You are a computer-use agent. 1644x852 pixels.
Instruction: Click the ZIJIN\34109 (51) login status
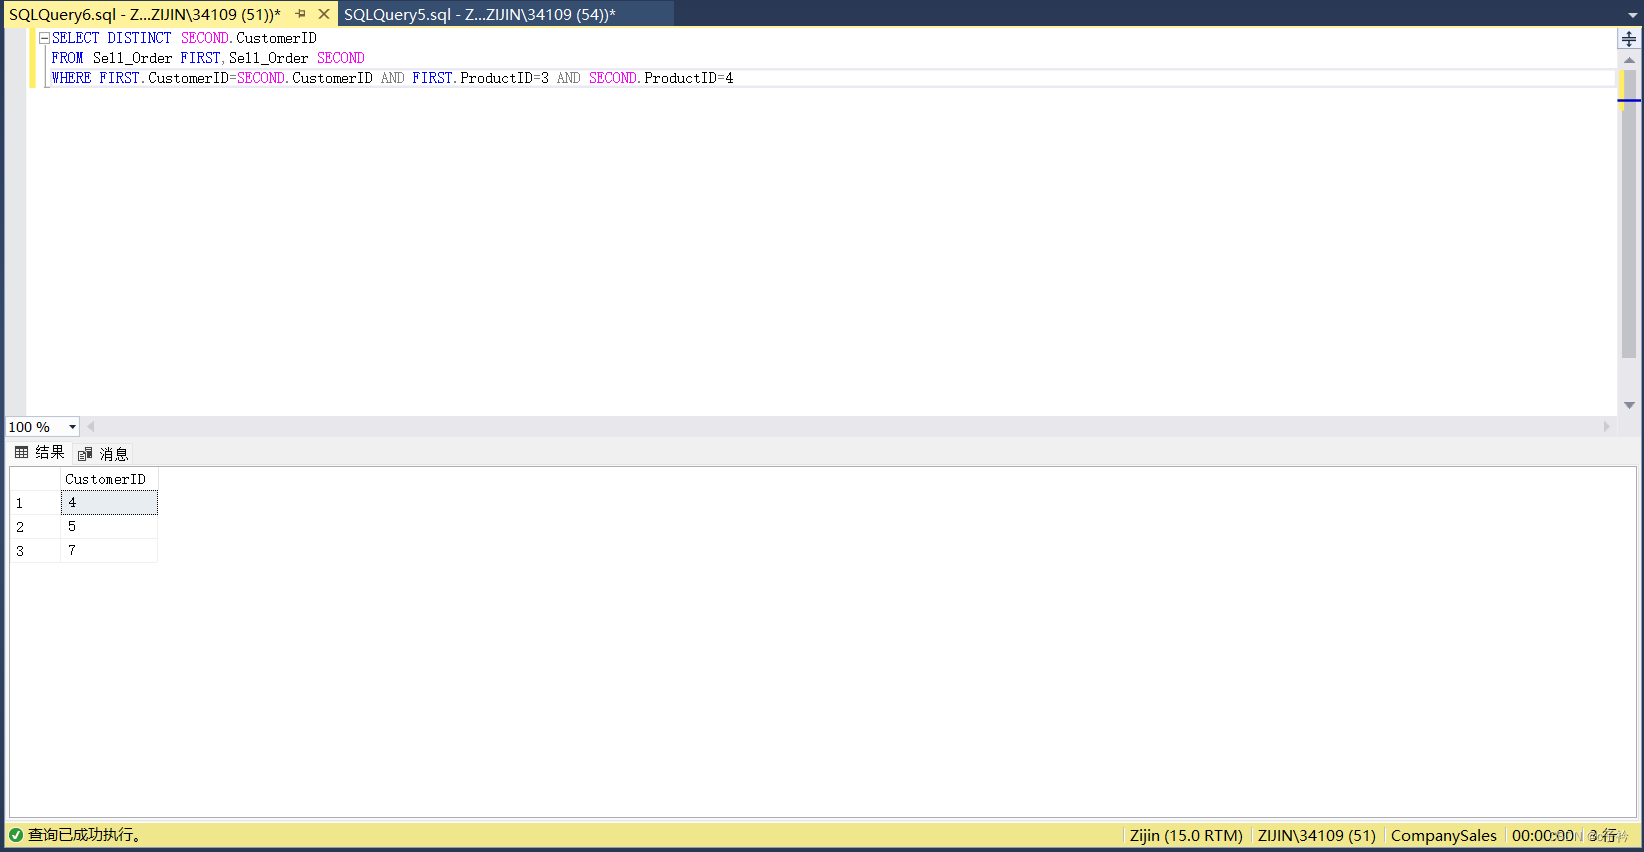[x=1316, y=836]
